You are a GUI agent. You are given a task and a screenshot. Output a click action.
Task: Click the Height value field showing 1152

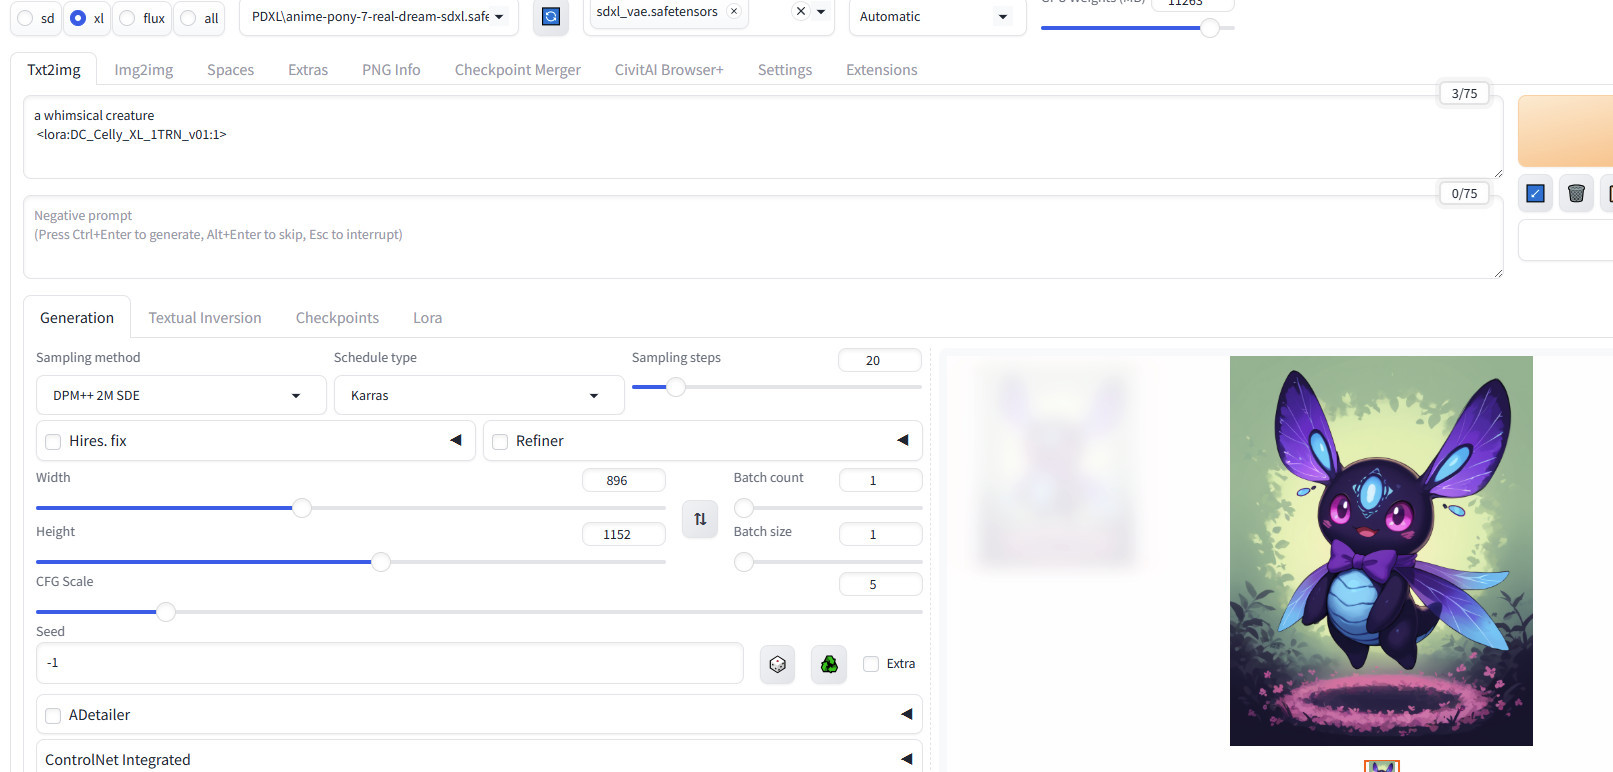click(624, 534)
